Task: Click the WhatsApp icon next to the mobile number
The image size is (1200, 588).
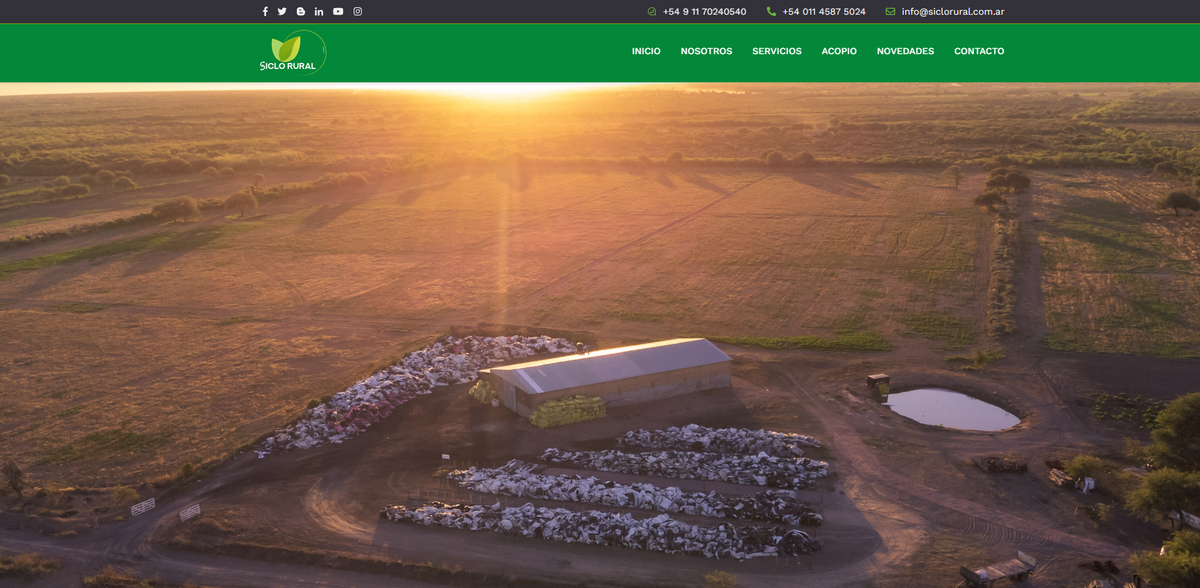Action: (650, 11)
